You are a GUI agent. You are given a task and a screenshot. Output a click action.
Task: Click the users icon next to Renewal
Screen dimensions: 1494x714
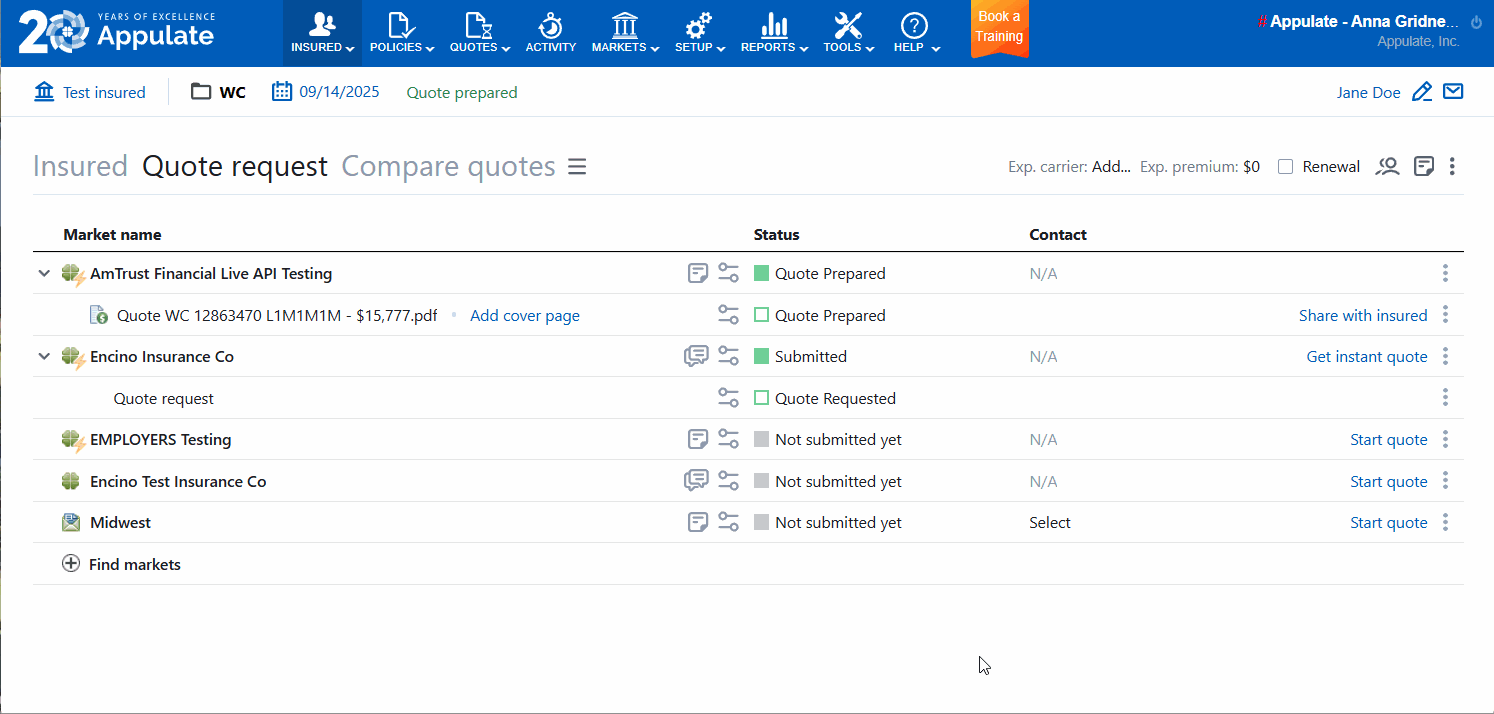pyautogui.click(x=1387, y=166)
